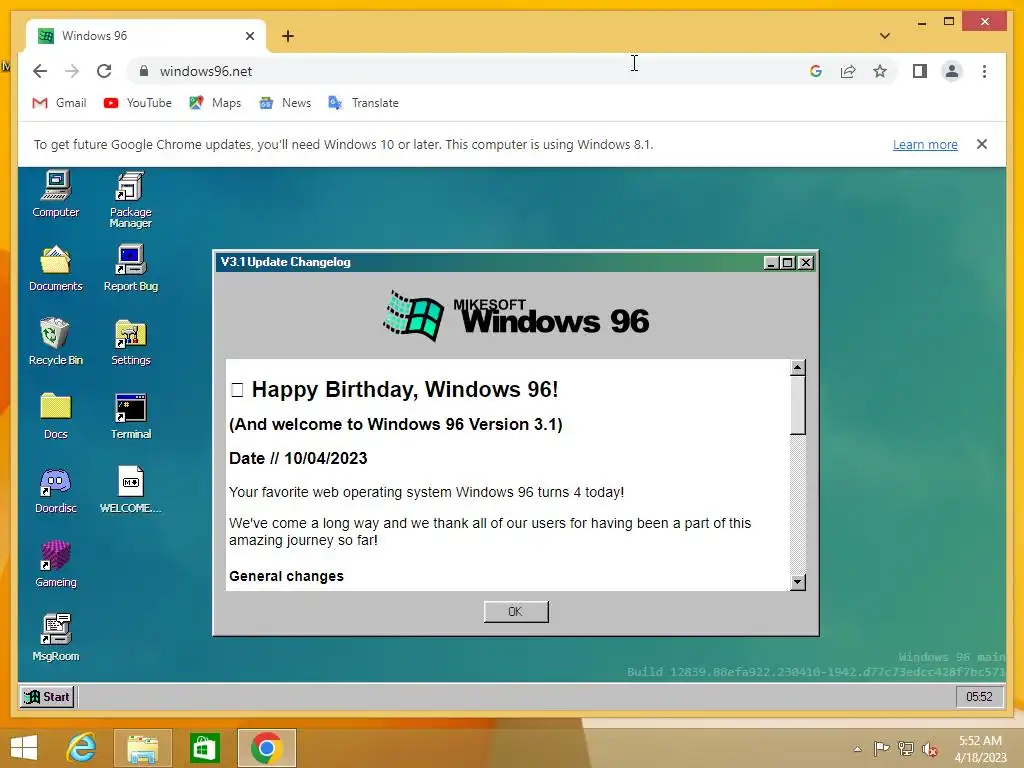Open File Explorer from the taskbar

[x=142, y=748]
